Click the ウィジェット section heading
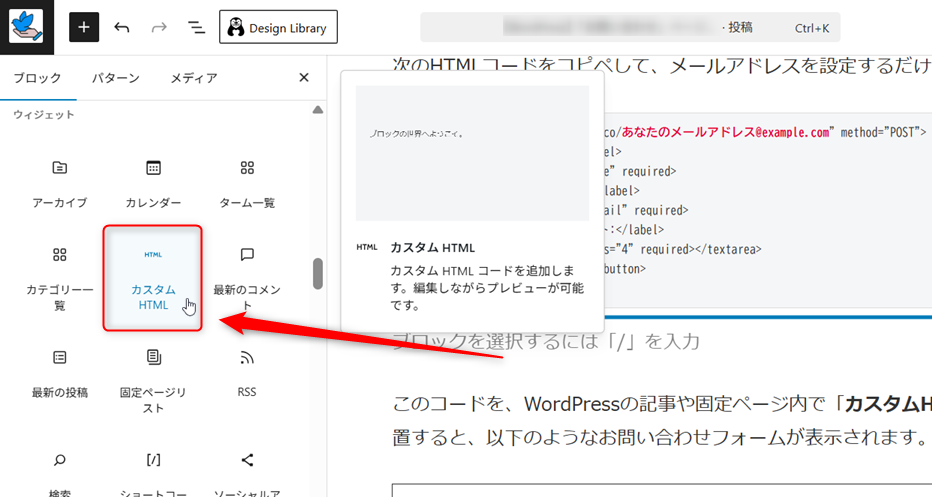The width and height of the screenshot is (932, 497). coord(44,115)
